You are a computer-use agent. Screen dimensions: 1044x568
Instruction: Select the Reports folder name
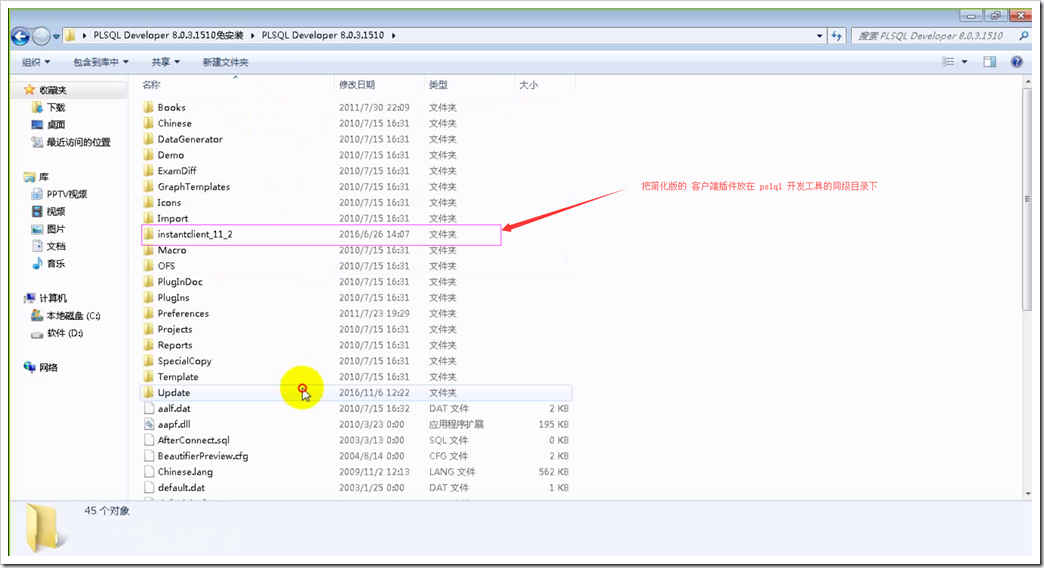(x=175, y=345)
